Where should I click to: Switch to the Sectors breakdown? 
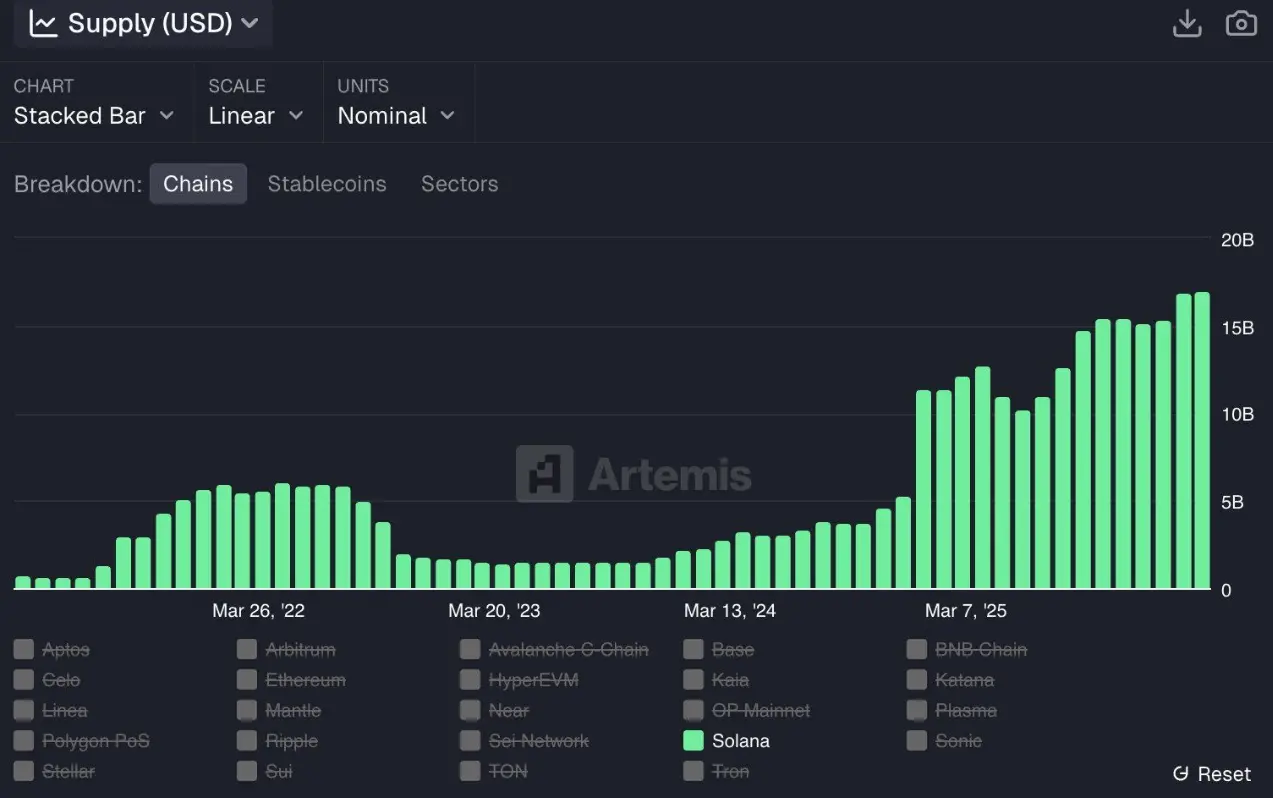[459, 184]
